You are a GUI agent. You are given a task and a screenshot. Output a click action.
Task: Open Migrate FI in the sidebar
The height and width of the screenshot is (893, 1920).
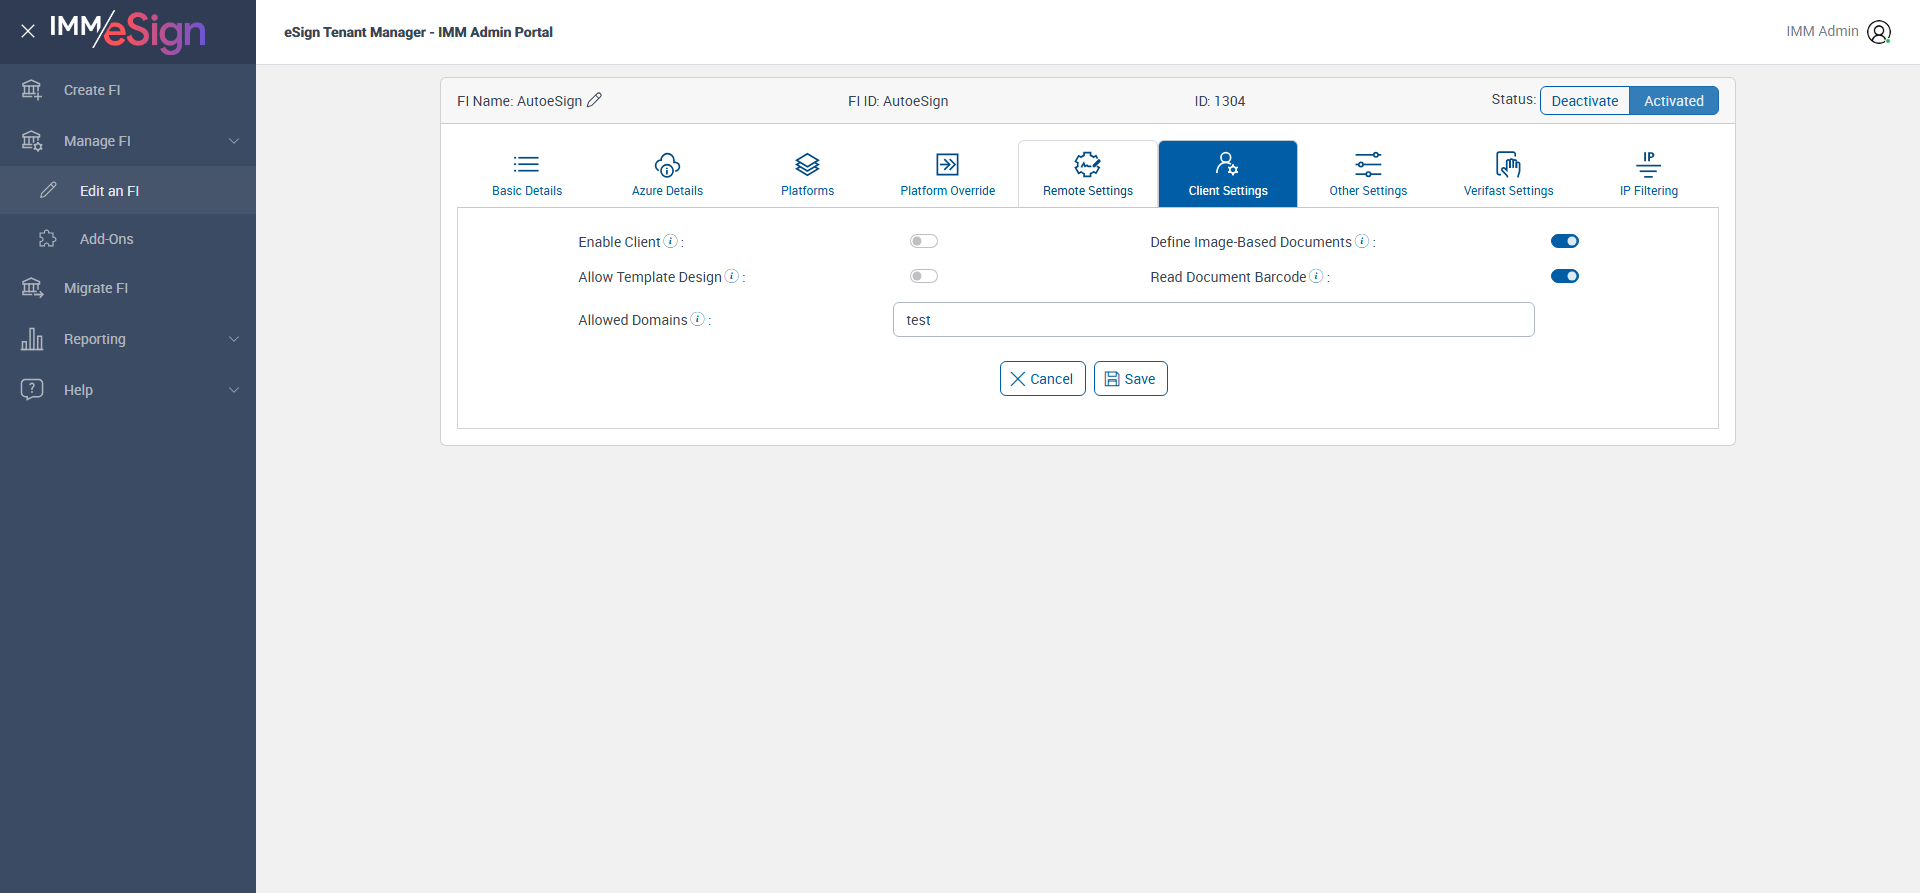128,288
